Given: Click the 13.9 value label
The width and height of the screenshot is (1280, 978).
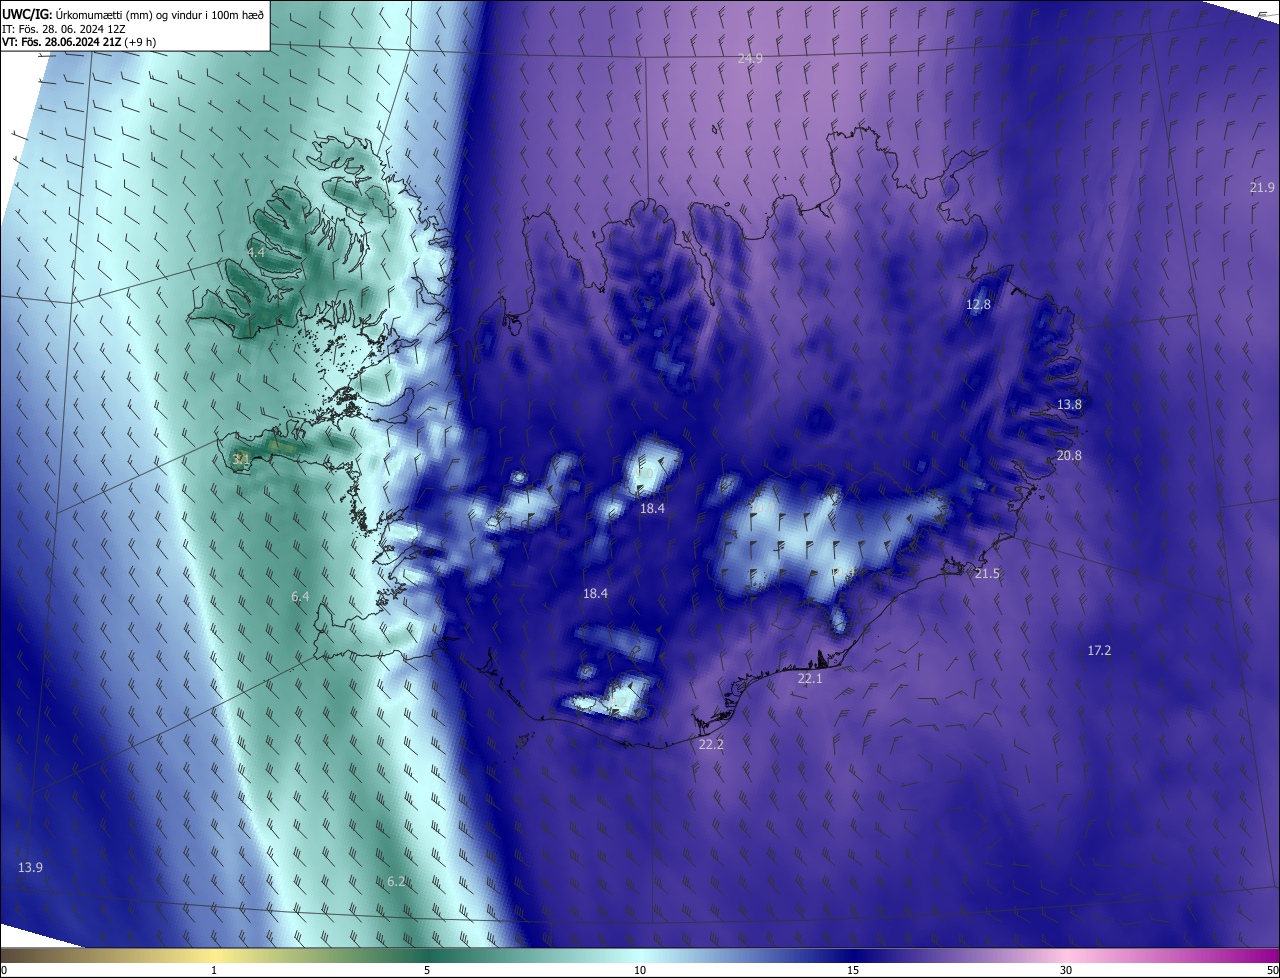Looking at the screenshot, I should (30, 867).
